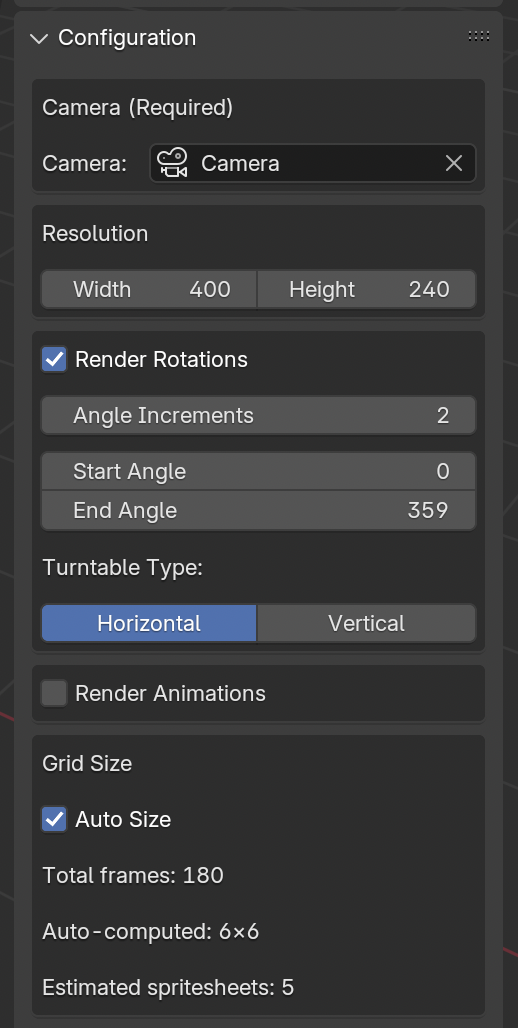The width and height of the screenshot is (518, 1028).
Task: Click the Turntable Type label
Action: (123, 567)
